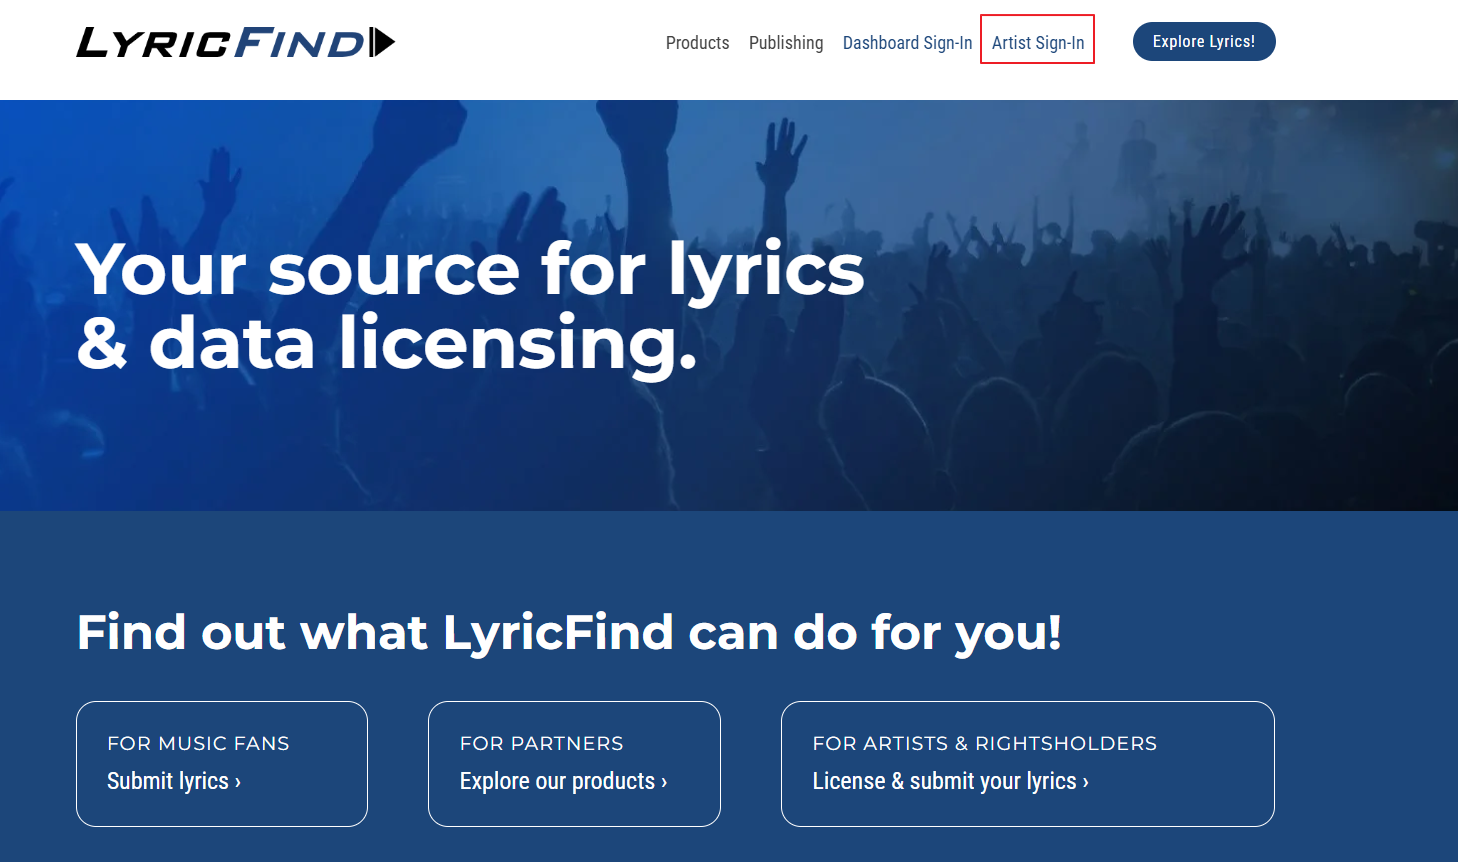Screen dimensions: 1458x862
Task: Open the For Music Fans card
Action: 222,764
